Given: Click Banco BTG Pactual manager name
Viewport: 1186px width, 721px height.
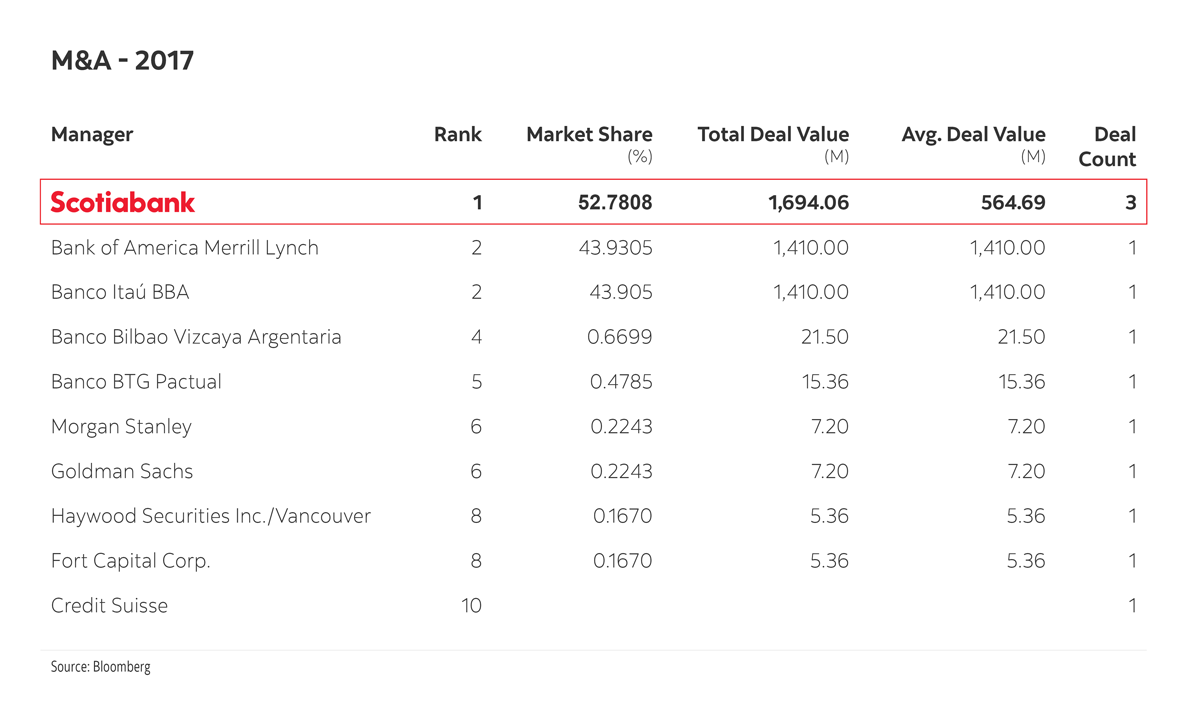Looking at the screenshot, I should pos(136,382).
